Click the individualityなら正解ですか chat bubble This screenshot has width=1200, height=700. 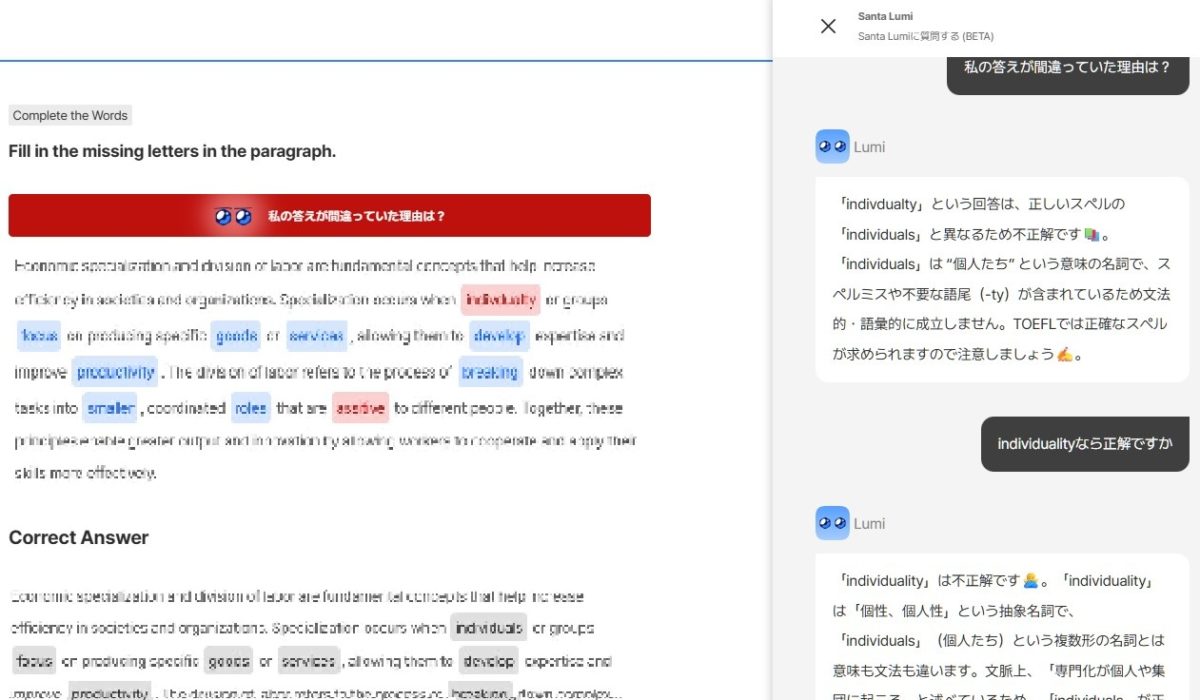point(1084,444)
